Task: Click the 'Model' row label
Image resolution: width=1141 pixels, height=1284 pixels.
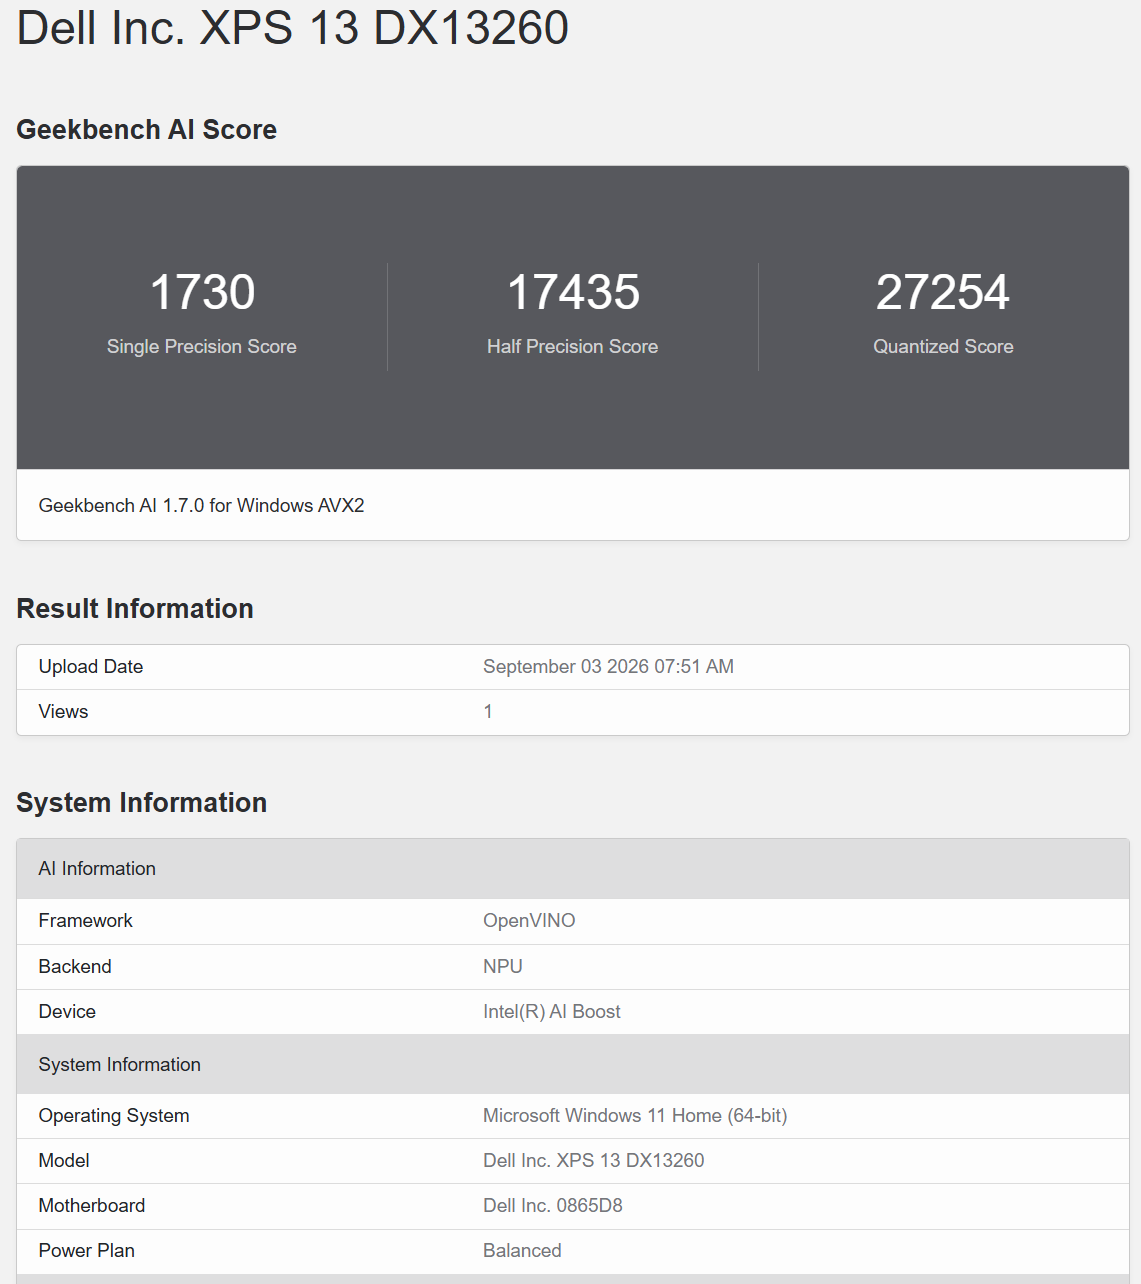Action: 64,1161
